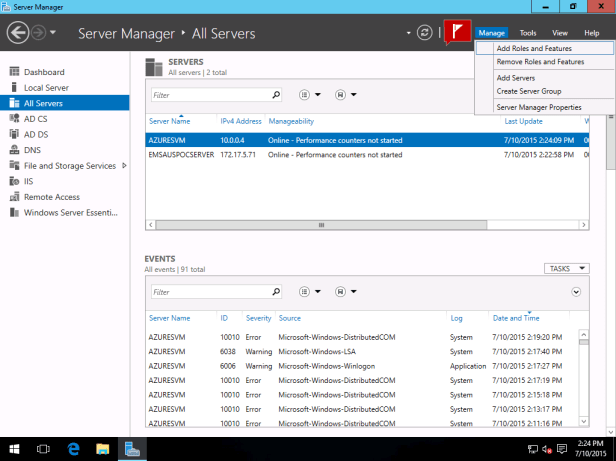The width and height of the screenshot is (616, 461).
Task: Expand the Events filter options chevron
Action: [x=576, y=291]
